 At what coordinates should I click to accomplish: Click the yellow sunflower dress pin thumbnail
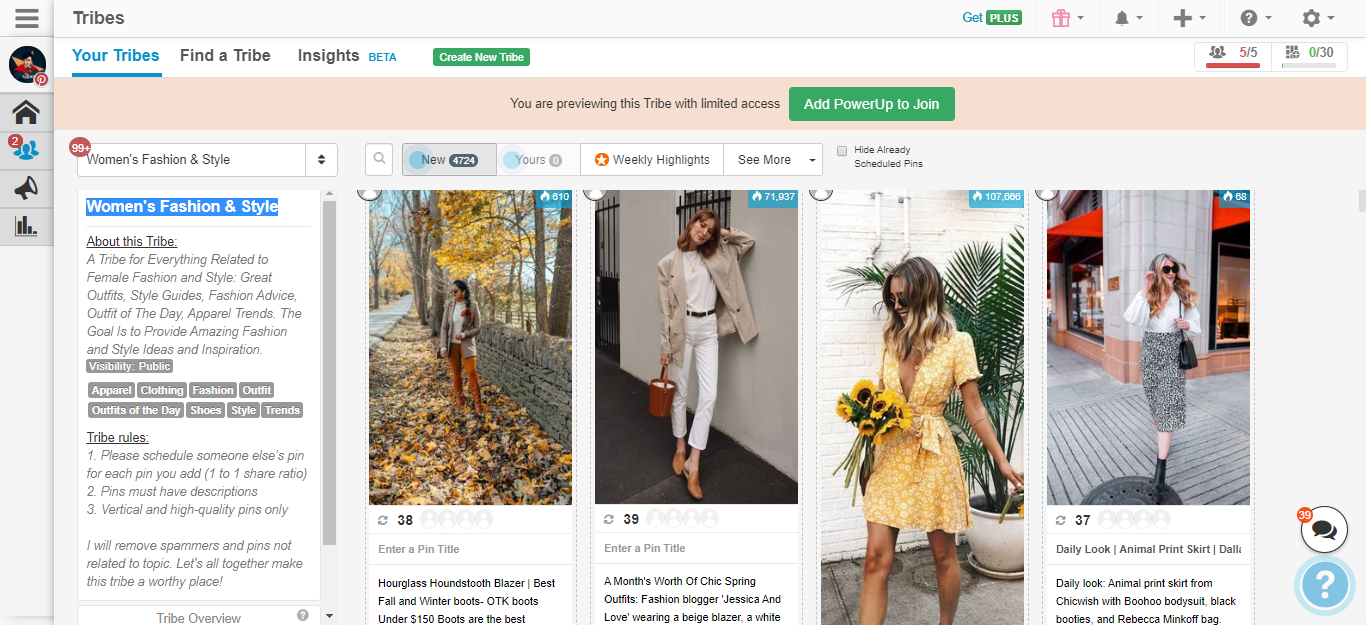[922, 400]
